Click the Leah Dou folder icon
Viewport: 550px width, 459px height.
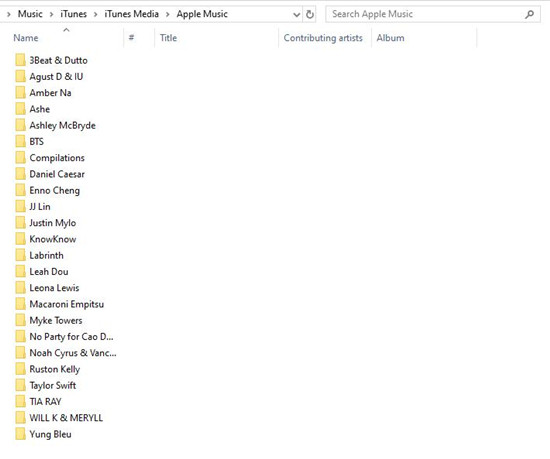point(20,271)
